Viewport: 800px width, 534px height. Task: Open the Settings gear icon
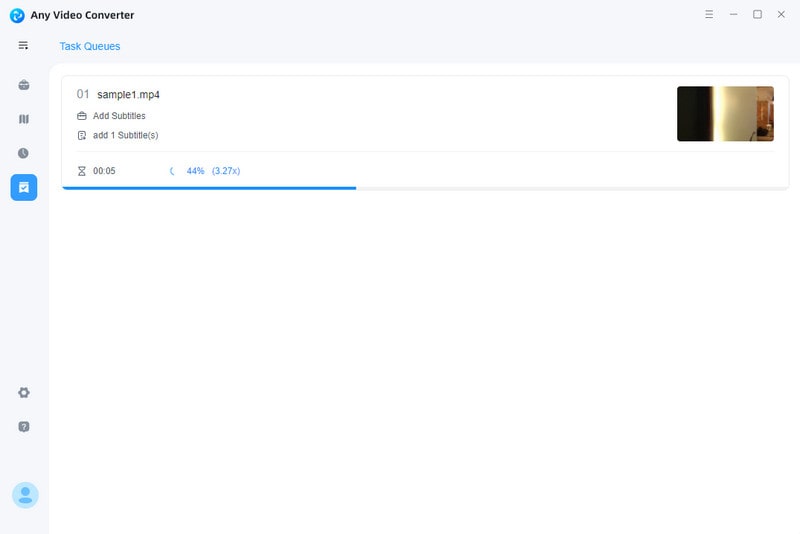(x=23, y=392)
